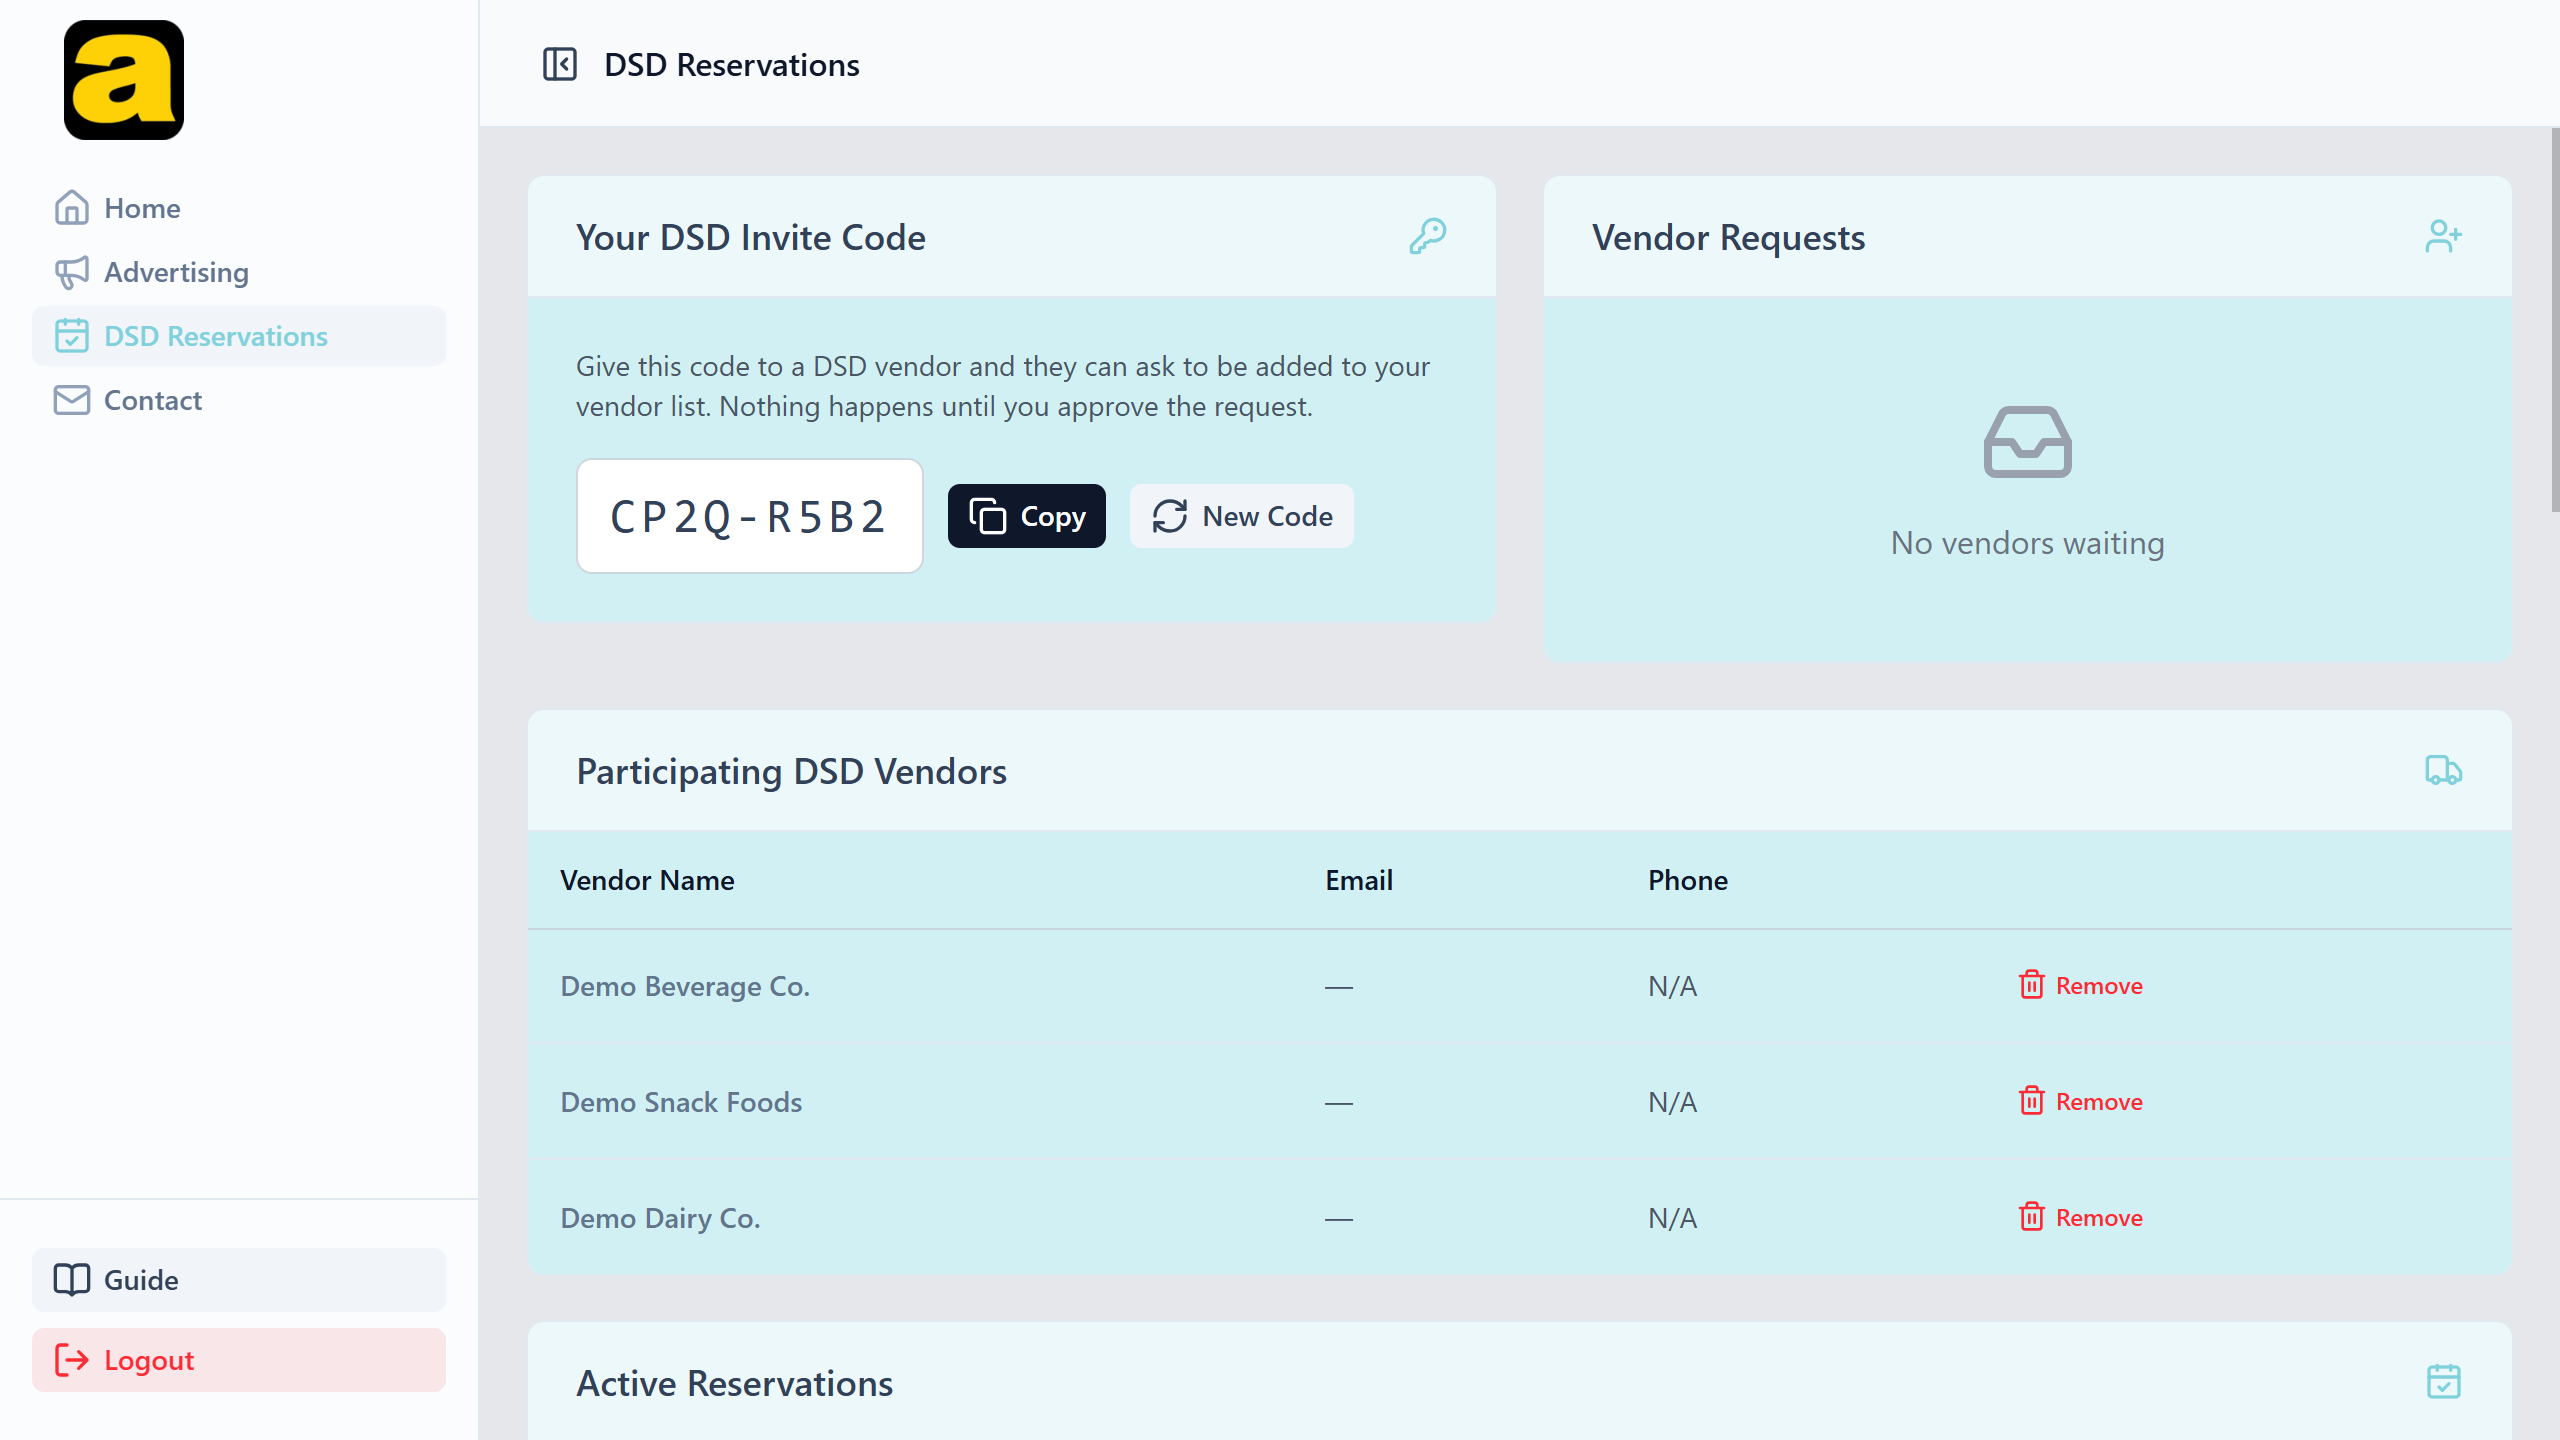
Task: Select DSD Reservations in the sidebar
Action: (x=239, y=336)
